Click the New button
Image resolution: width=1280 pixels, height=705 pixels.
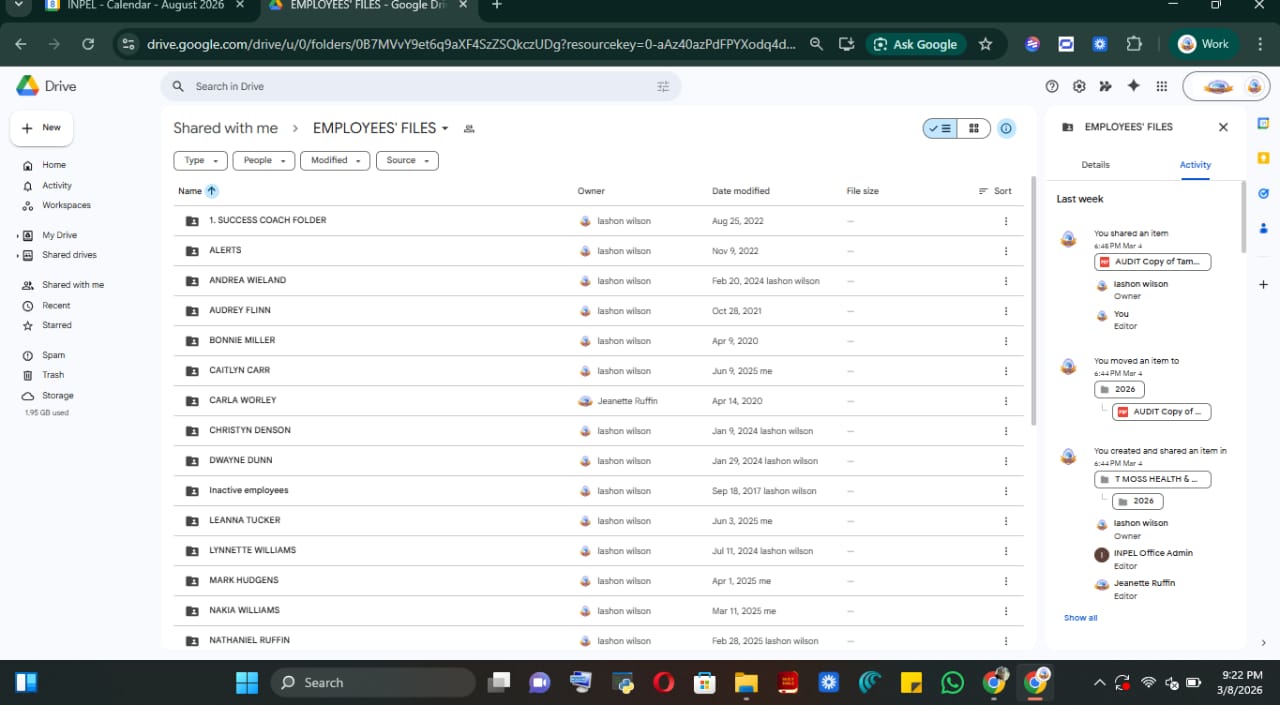coord(42,128)
